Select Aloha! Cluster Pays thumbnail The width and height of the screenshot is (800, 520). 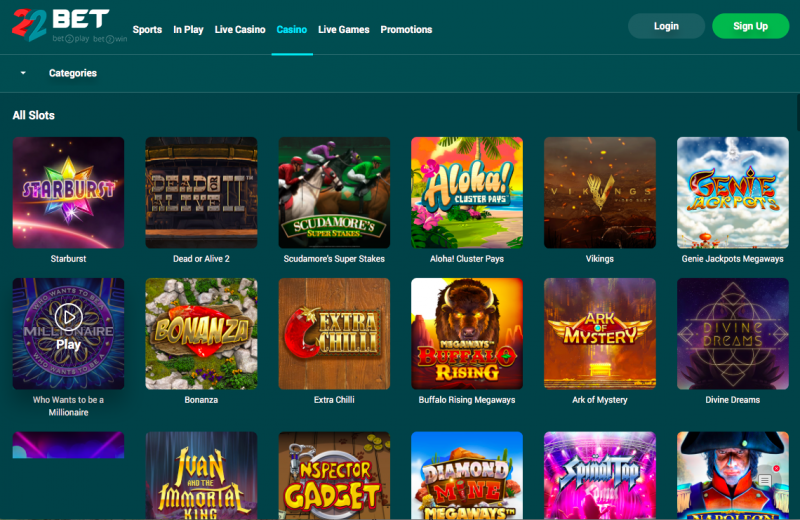467,193
